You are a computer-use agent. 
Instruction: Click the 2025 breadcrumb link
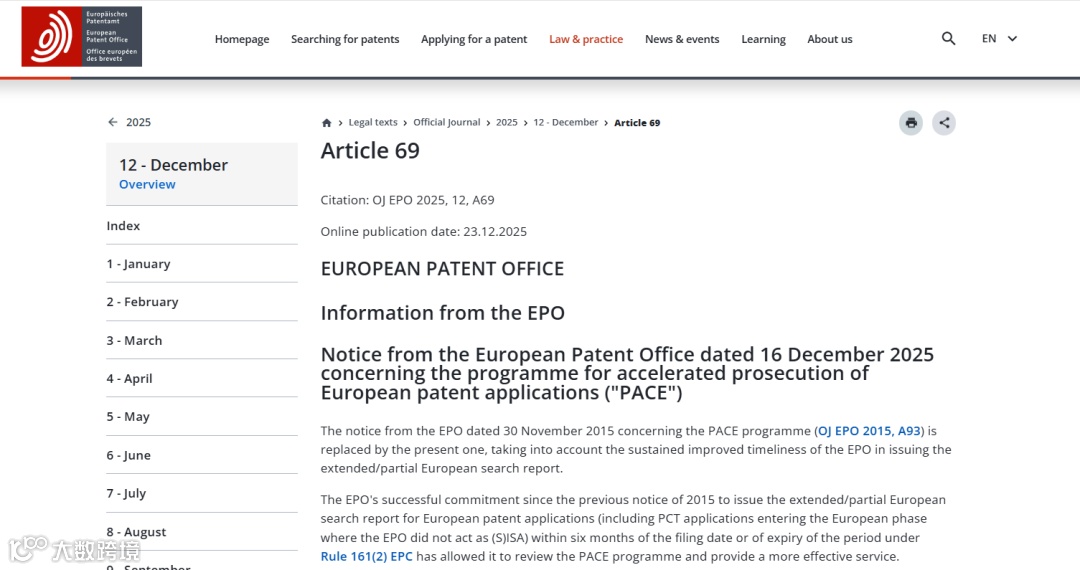[x=506, y=123]
